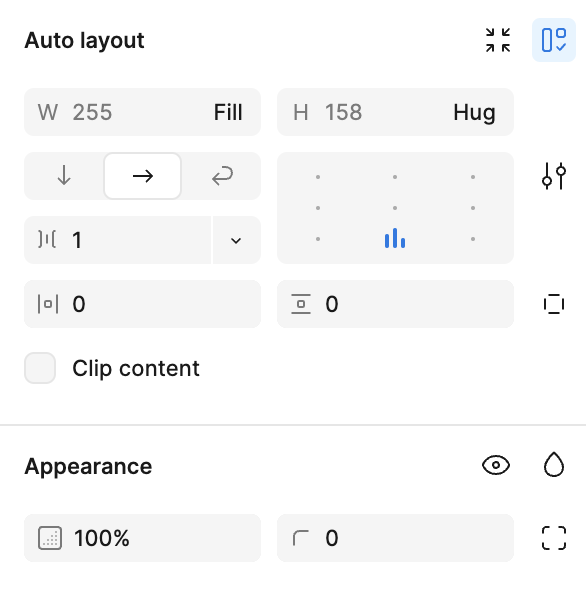Viewport: 586px width, 590px height.
Task: Click the collapse layout icon in the Auto layout header
Action: 498,40
